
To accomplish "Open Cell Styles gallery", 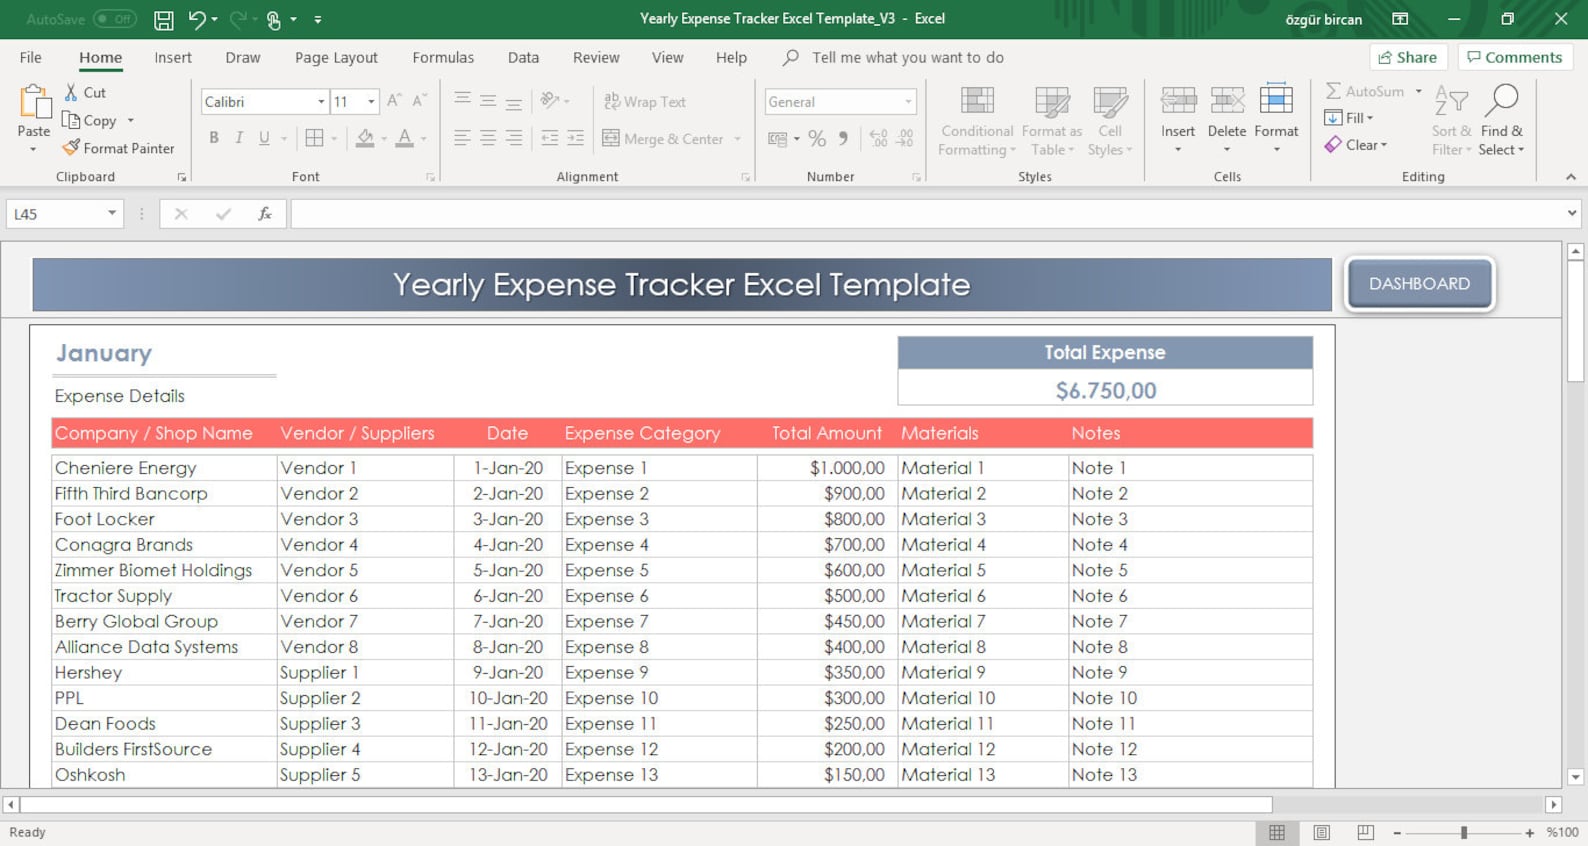I will (1109, 120).
